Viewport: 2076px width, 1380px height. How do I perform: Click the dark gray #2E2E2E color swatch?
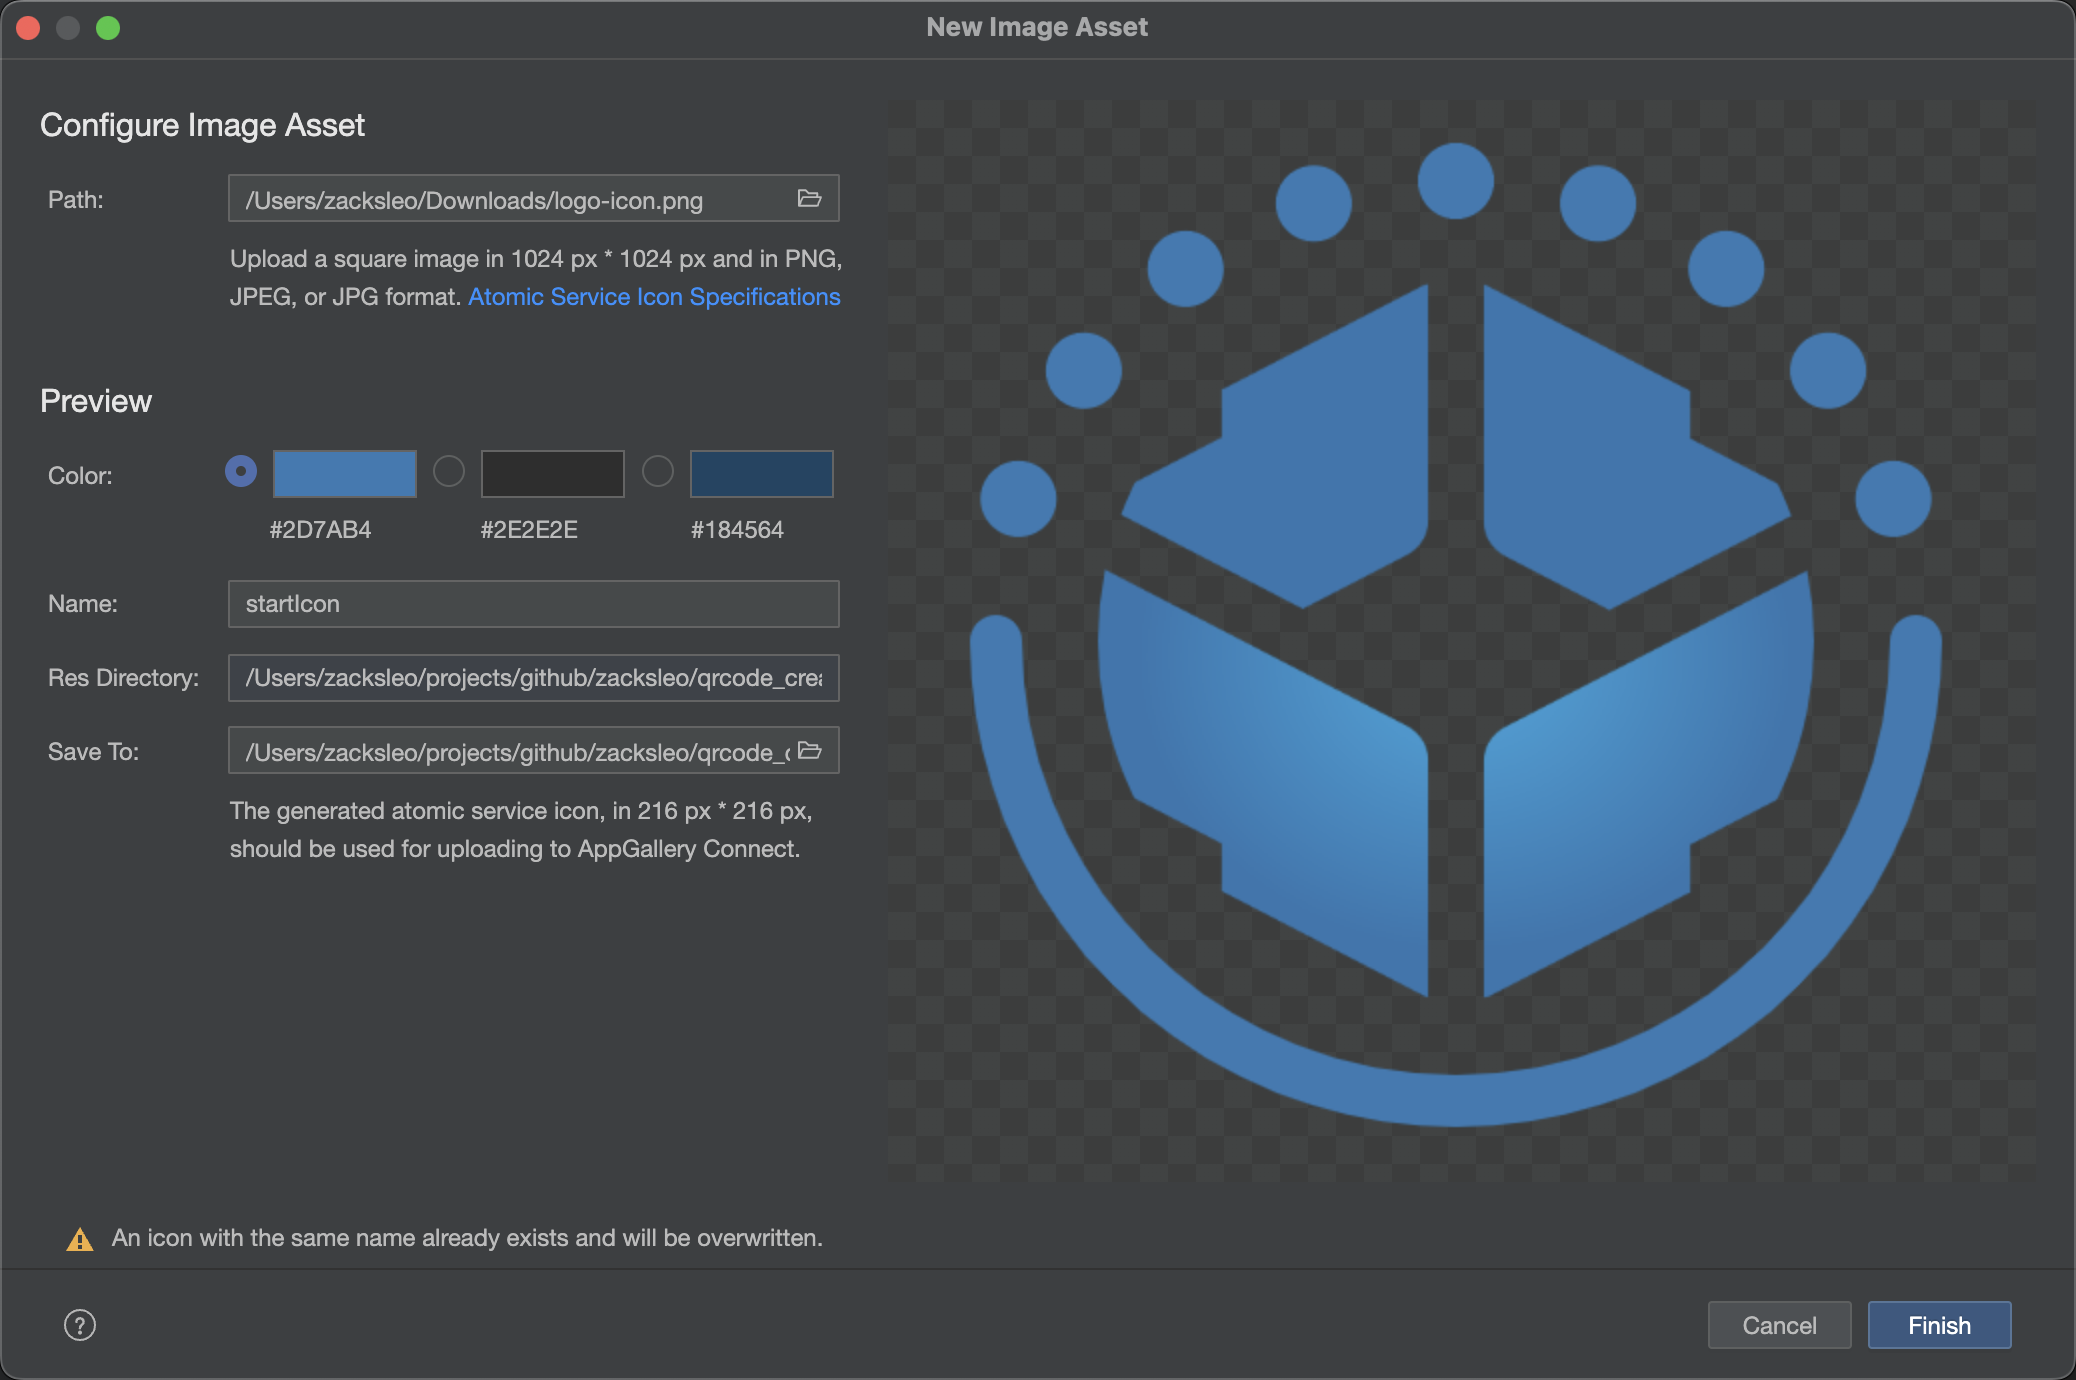tap(553, 474)
